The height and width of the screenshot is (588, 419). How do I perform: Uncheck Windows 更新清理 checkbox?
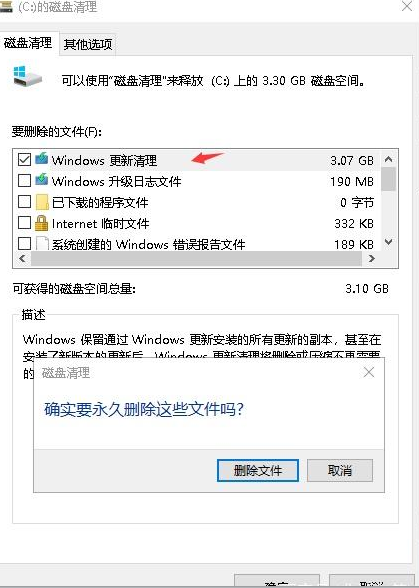(x=24, y=160)
